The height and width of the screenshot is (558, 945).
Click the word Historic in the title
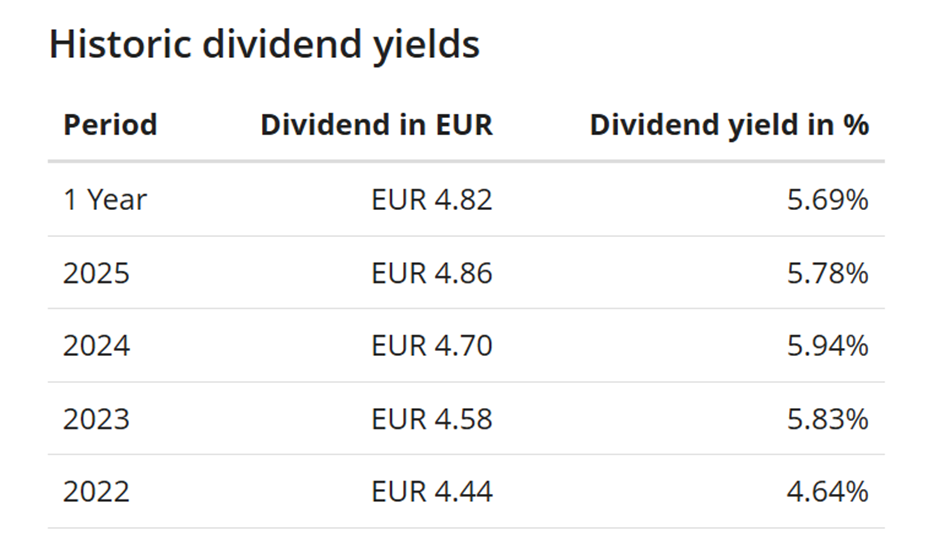(112, 46)
